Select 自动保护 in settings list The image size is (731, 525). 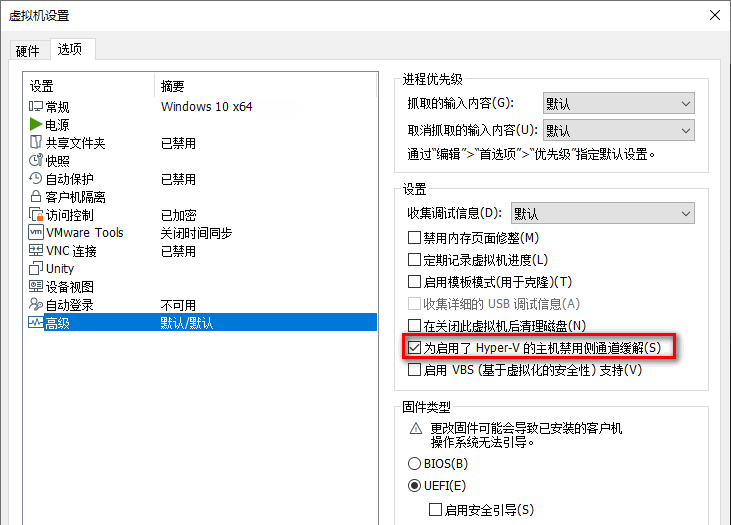pyautogui.click(x=69, y=179)
